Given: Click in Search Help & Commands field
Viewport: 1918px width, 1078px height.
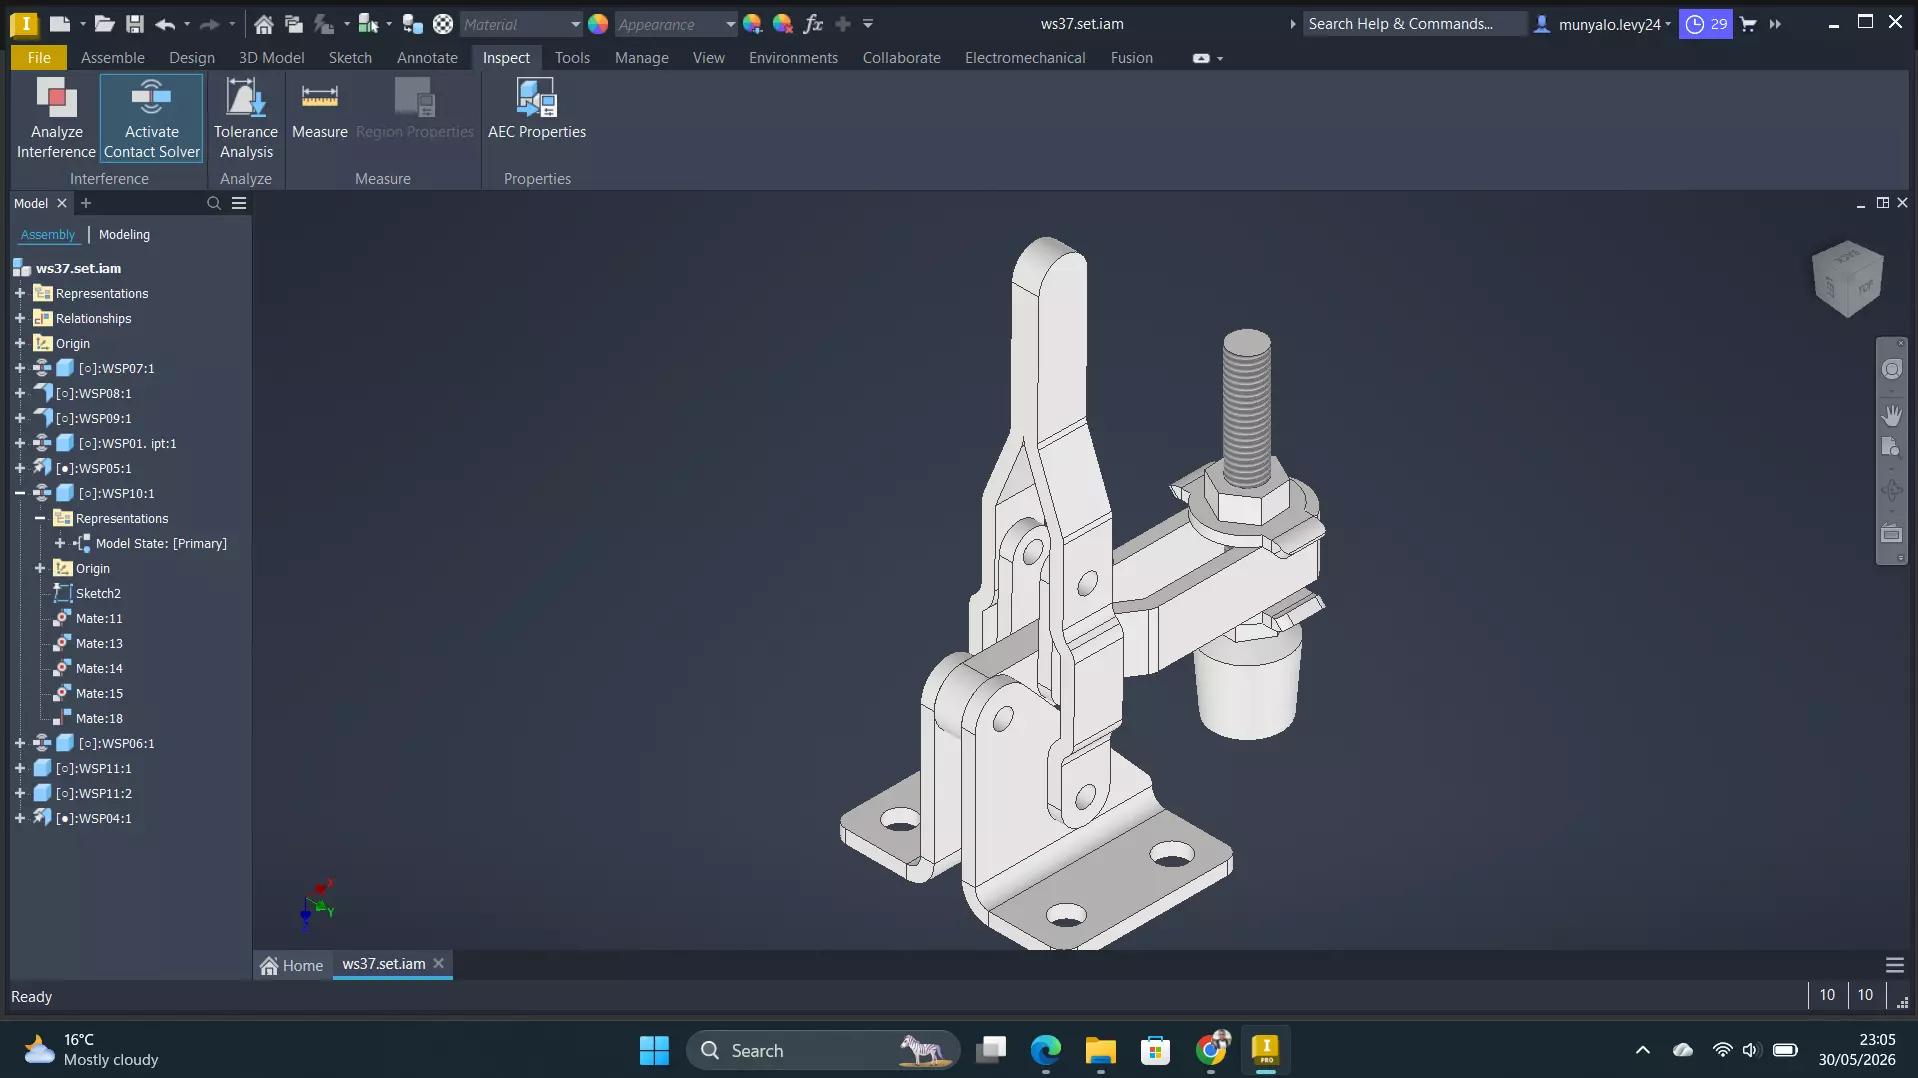Looking at the screenshot, I should coord(1414,24).
